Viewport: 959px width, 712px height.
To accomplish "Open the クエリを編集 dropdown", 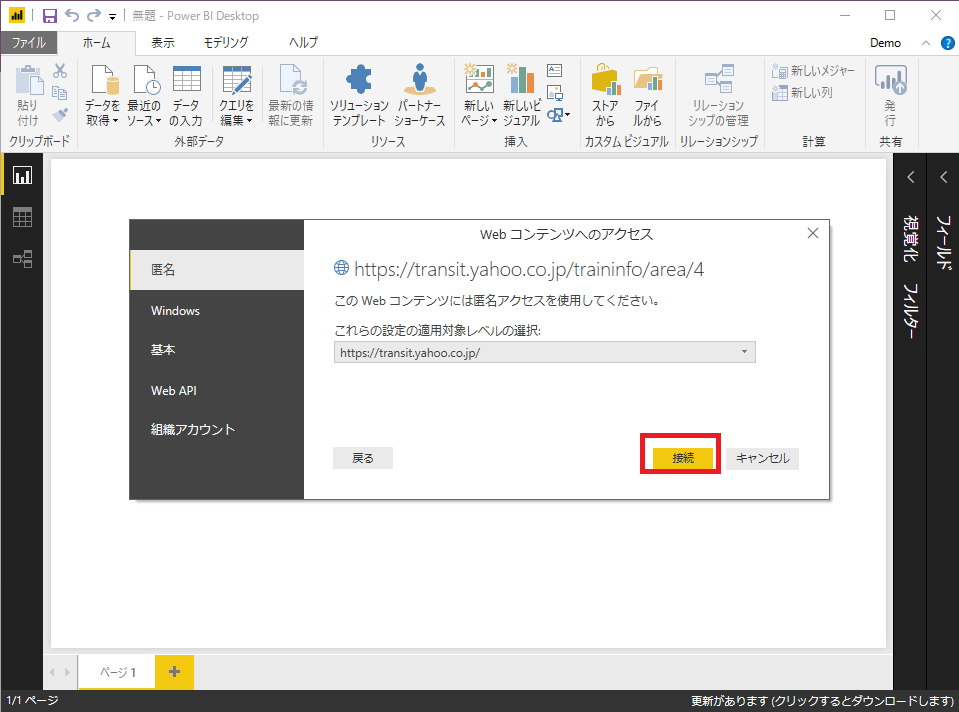I will click(x=237, y=95).
